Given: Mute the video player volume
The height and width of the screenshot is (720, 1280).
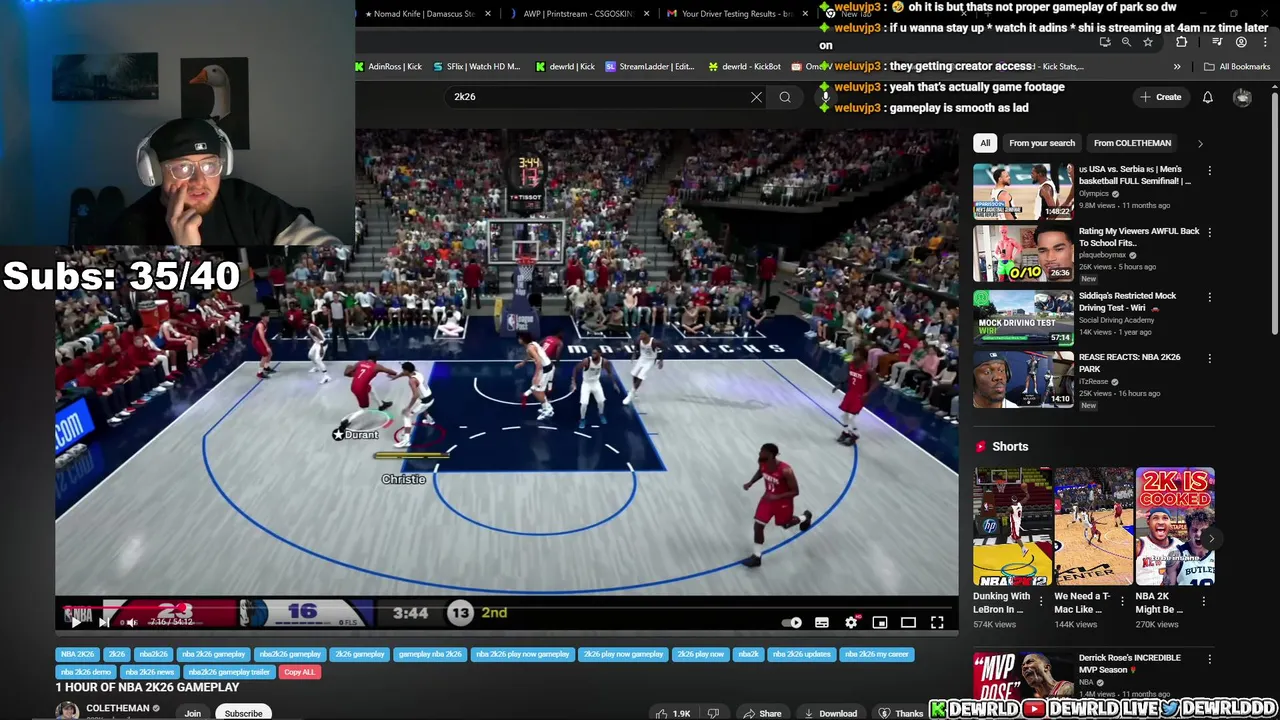Looking at the screenshot, I should pos(131,622).
